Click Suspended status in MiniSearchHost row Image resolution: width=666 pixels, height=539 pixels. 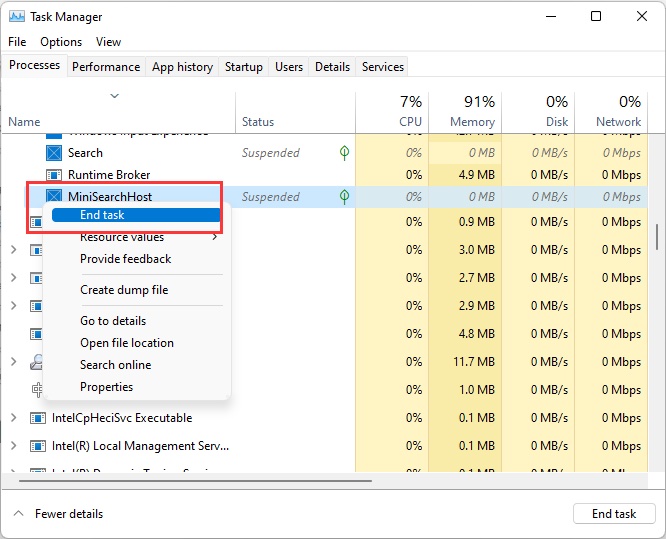271,197
